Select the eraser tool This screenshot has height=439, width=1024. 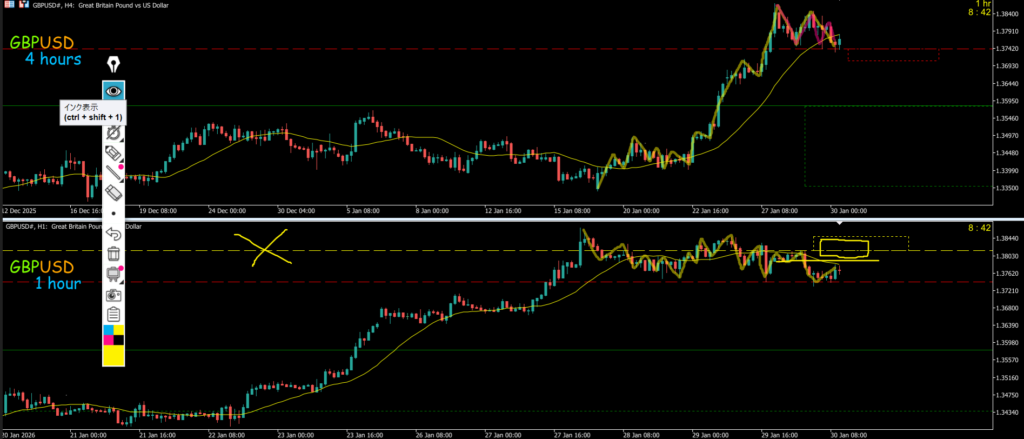pyautogui.click(x=114, y=192)
